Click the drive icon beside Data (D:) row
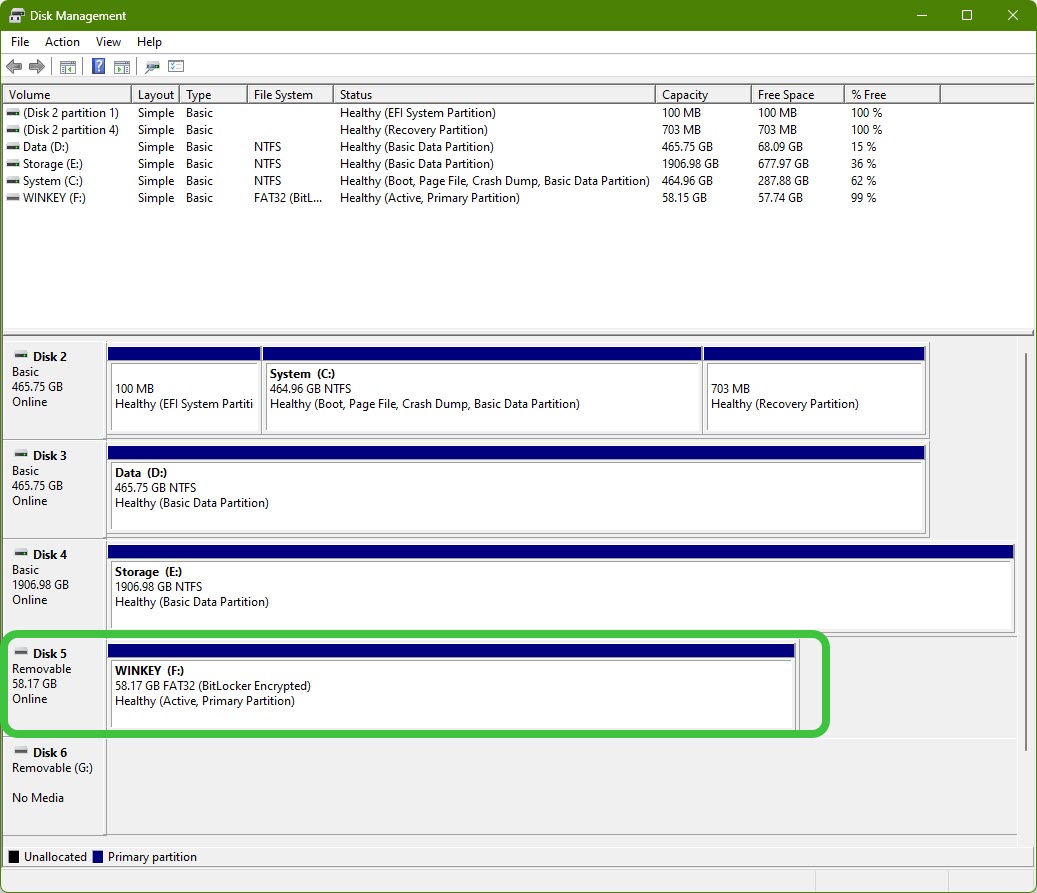Image resolution: width=1037 pixels, height=893 pixels. coord(13,147)
